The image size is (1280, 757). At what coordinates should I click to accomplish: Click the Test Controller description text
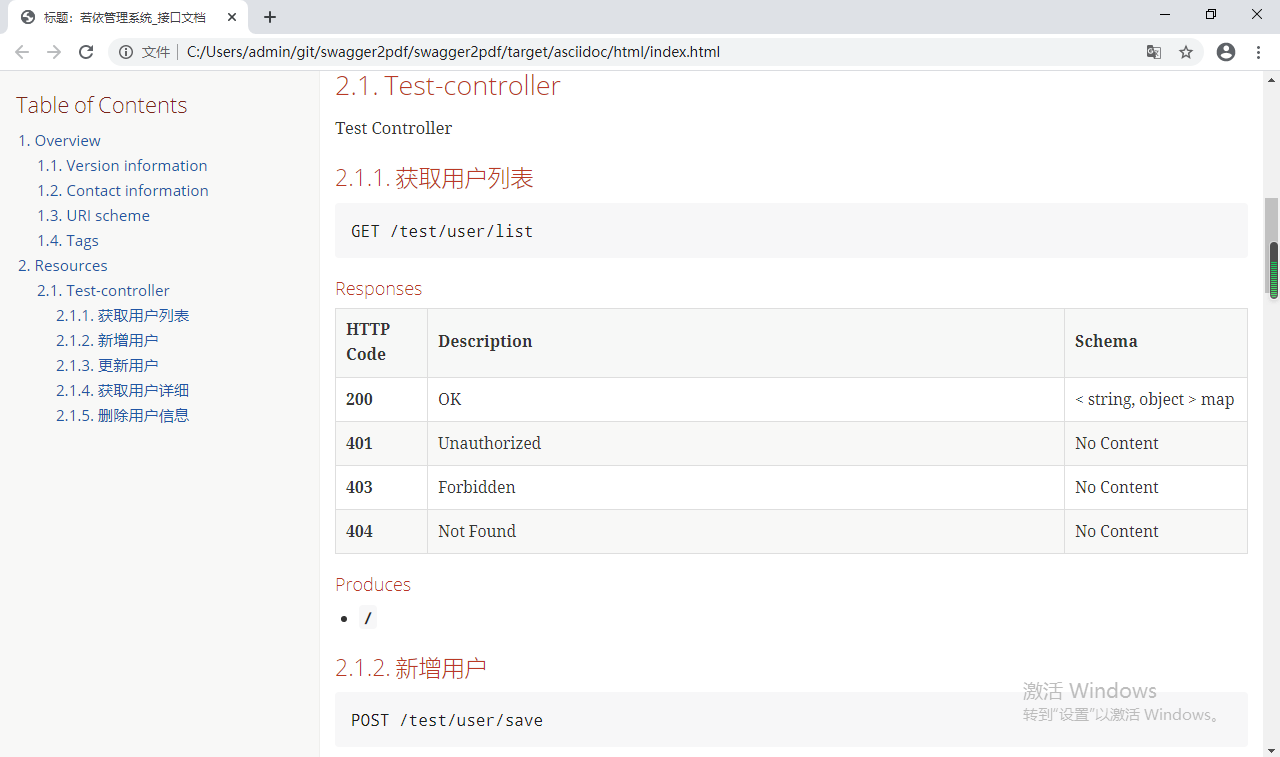[394, 128]
